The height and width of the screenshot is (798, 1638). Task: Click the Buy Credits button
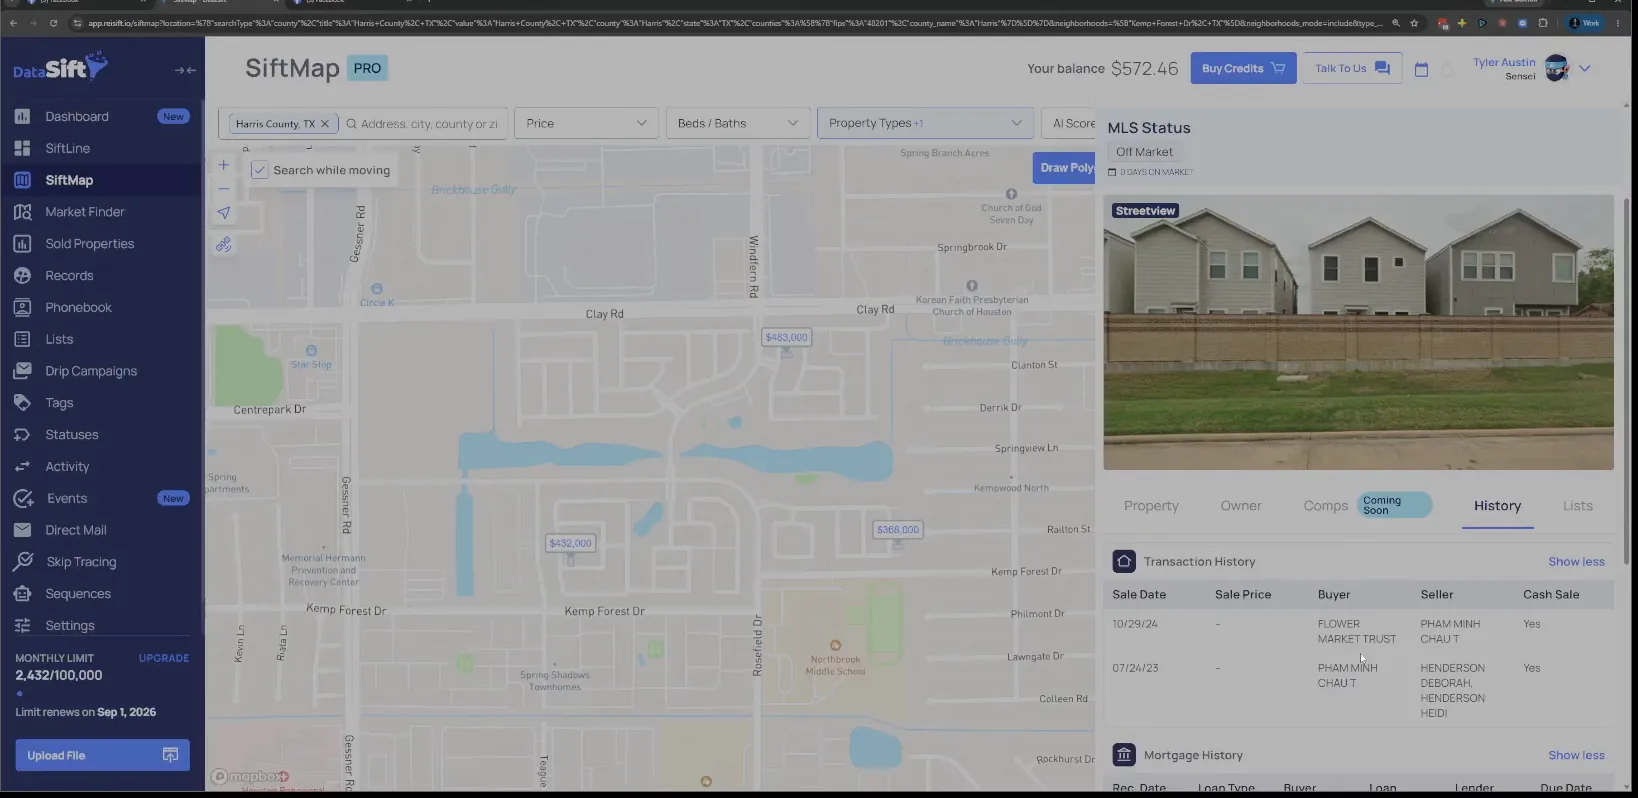click(1243, 68)
